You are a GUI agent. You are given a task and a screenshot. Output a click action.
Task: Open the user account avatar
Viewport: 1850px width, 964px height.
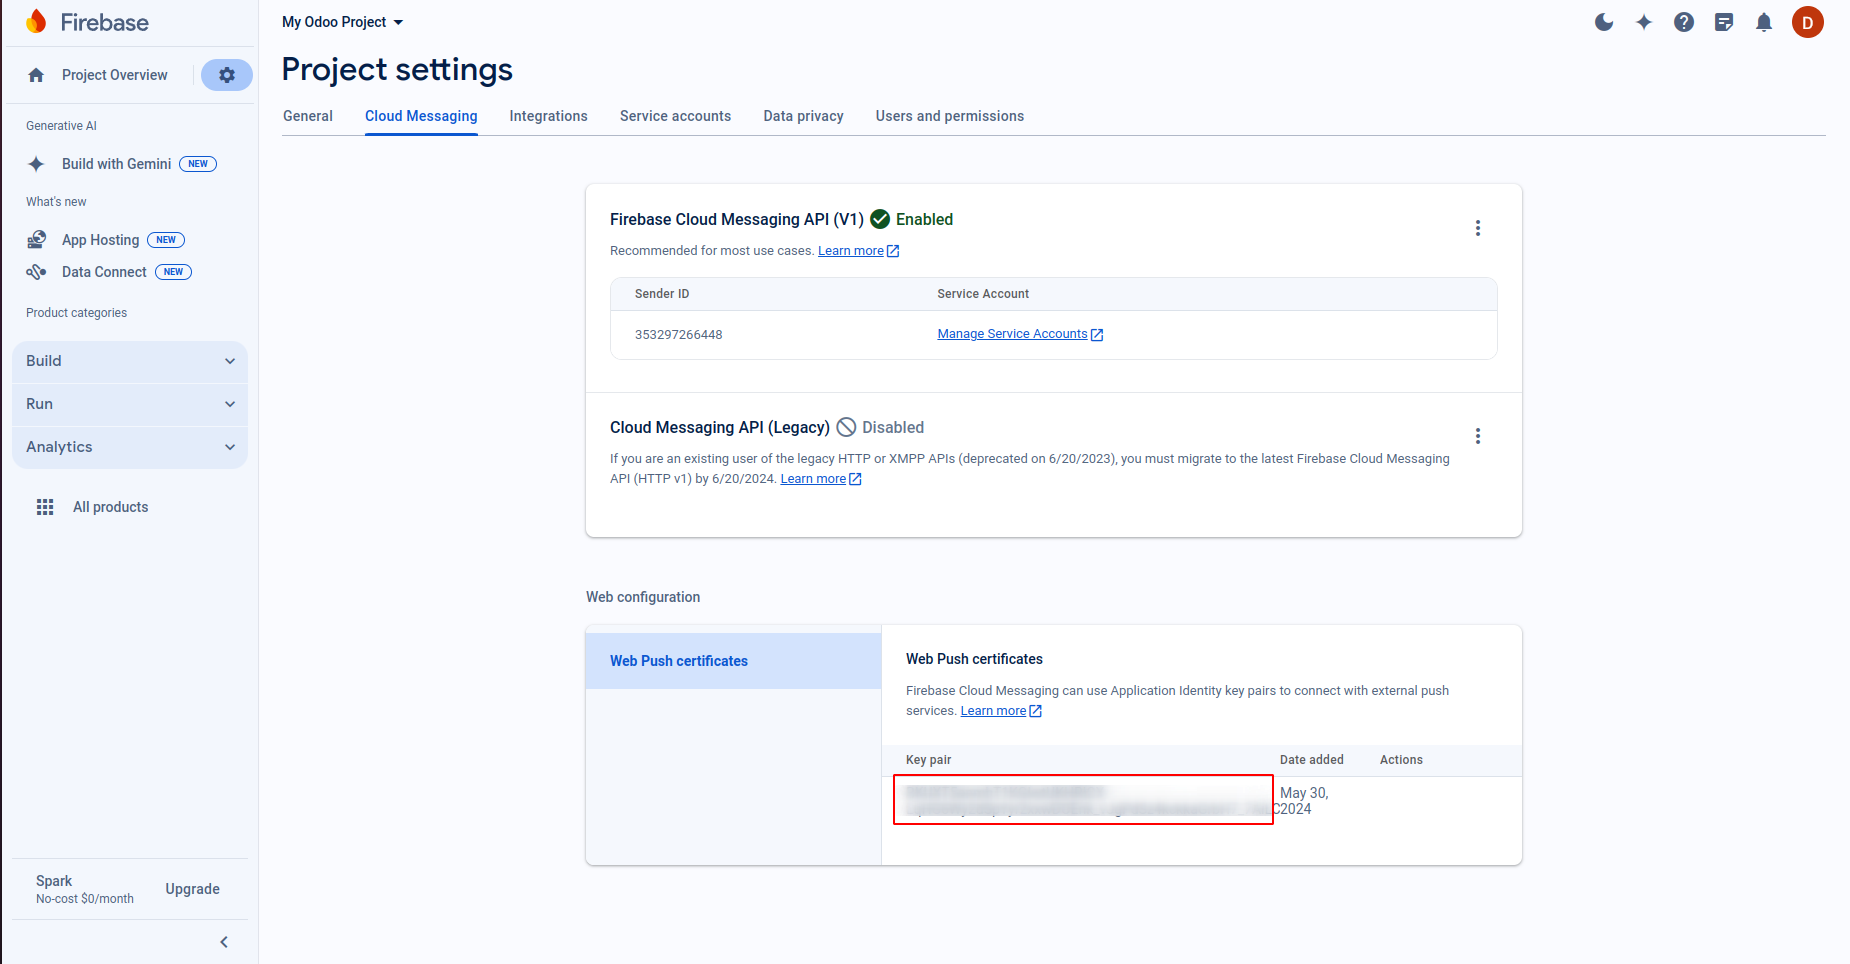click(x=1807, y=22)
